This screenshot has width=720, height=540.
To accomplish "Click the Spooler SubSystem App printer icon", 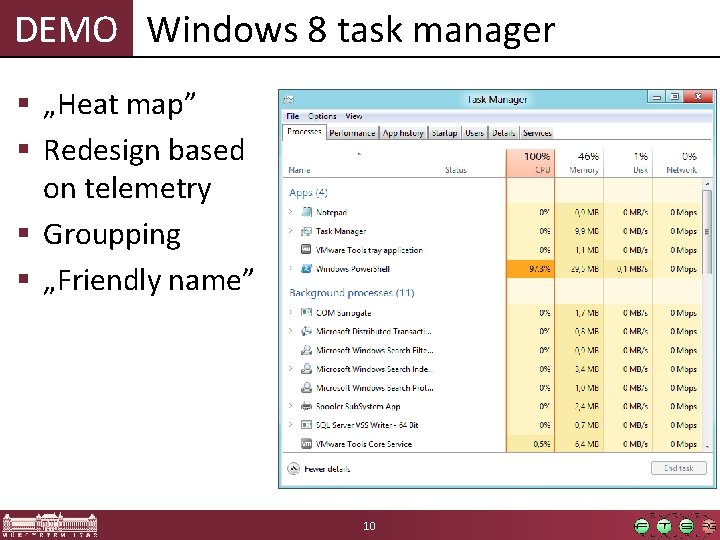I will 306,406.
